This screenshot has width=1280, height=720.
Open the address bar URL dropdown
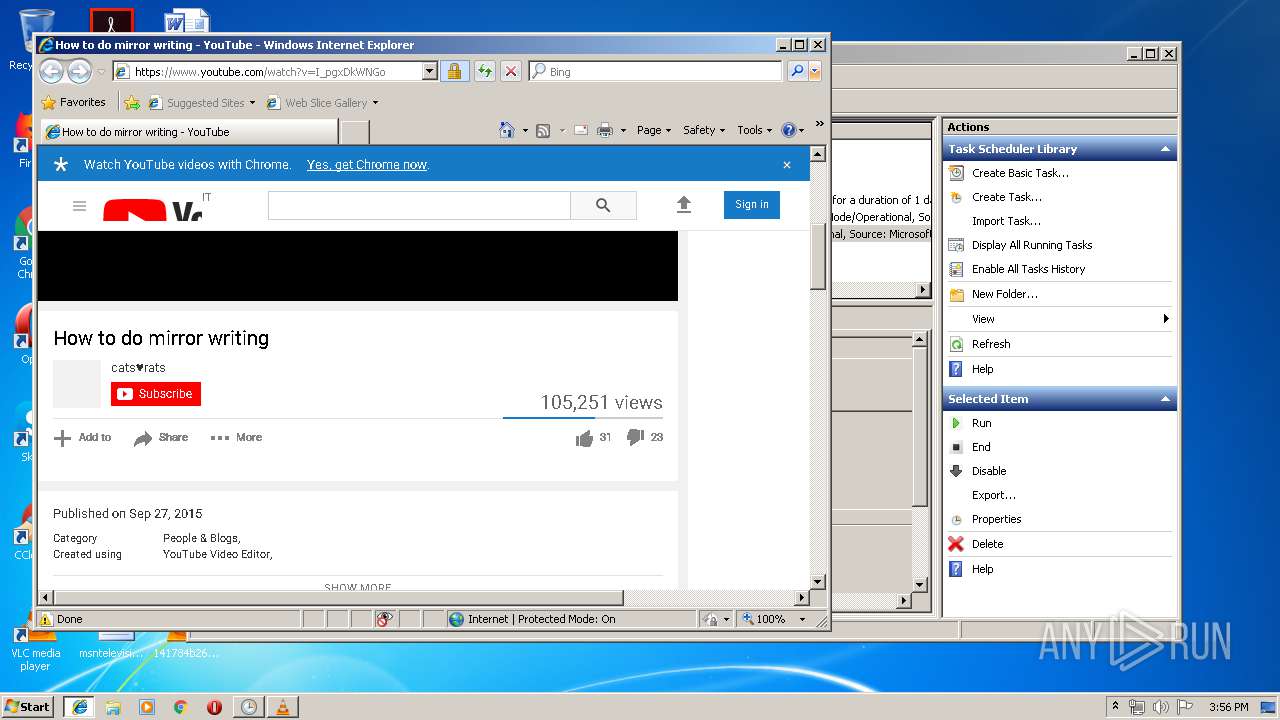(x=430, y=71)
